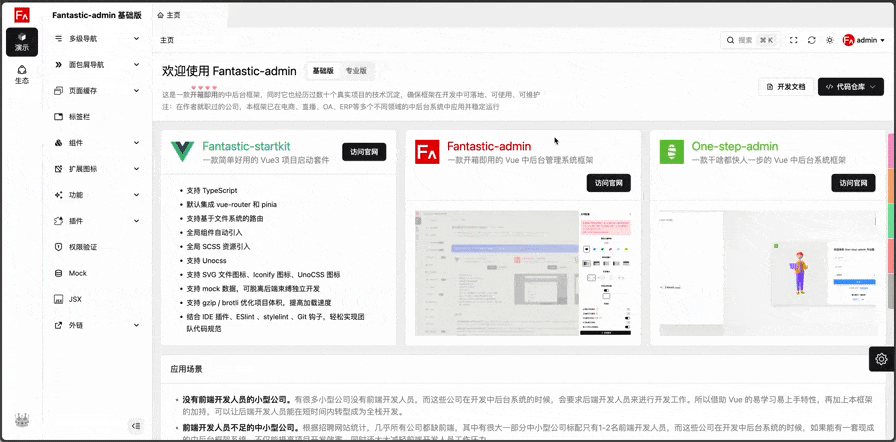The image size is (896, 442).
Task: Open the 标签栏 sidebar menu item
Action: tap(79, 116)
